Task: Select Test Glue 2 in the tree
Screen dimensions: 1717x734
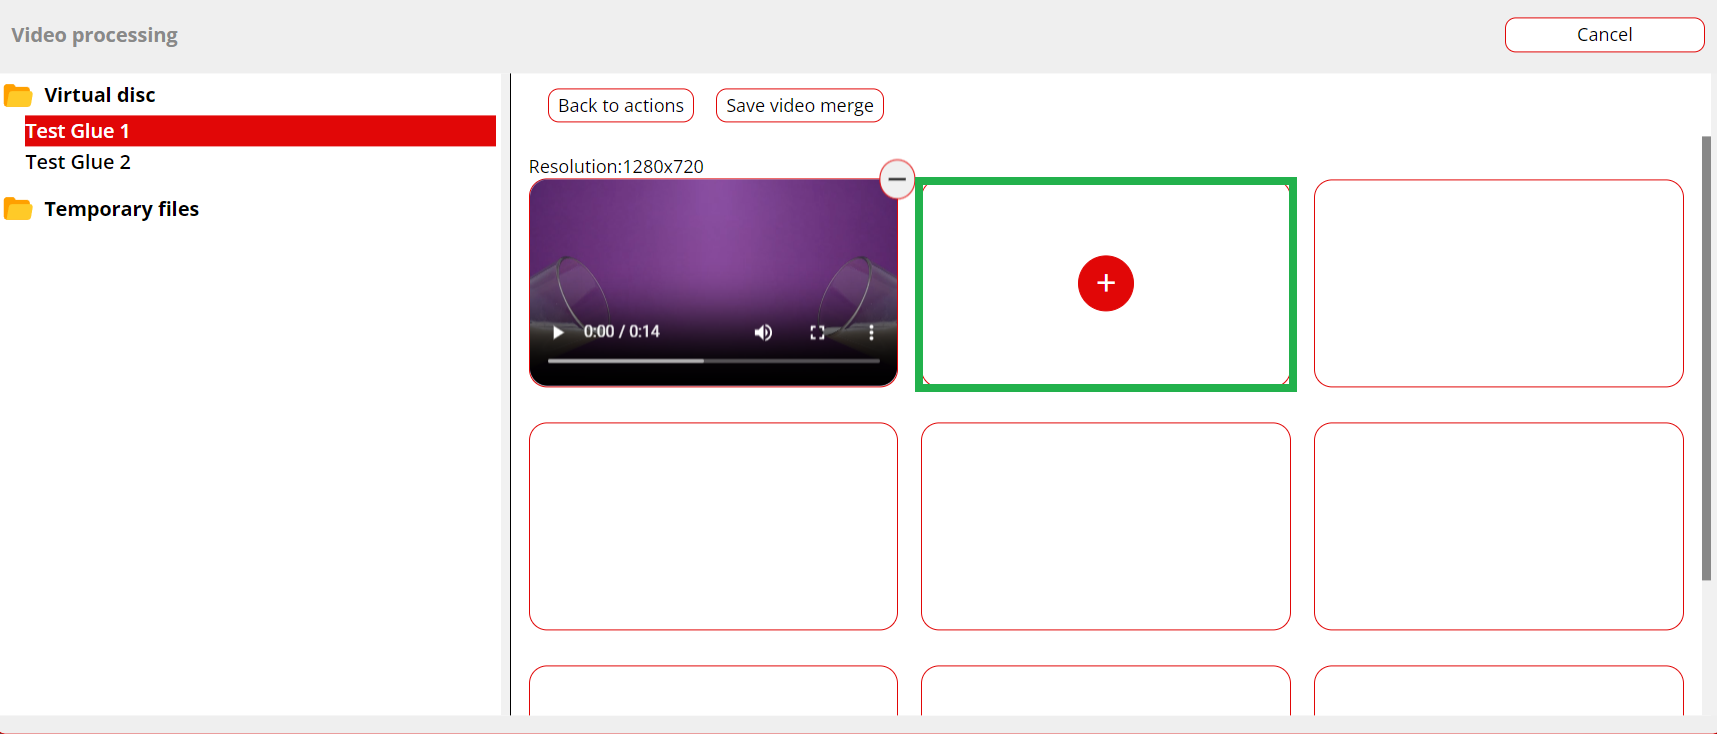Action: 78,162
